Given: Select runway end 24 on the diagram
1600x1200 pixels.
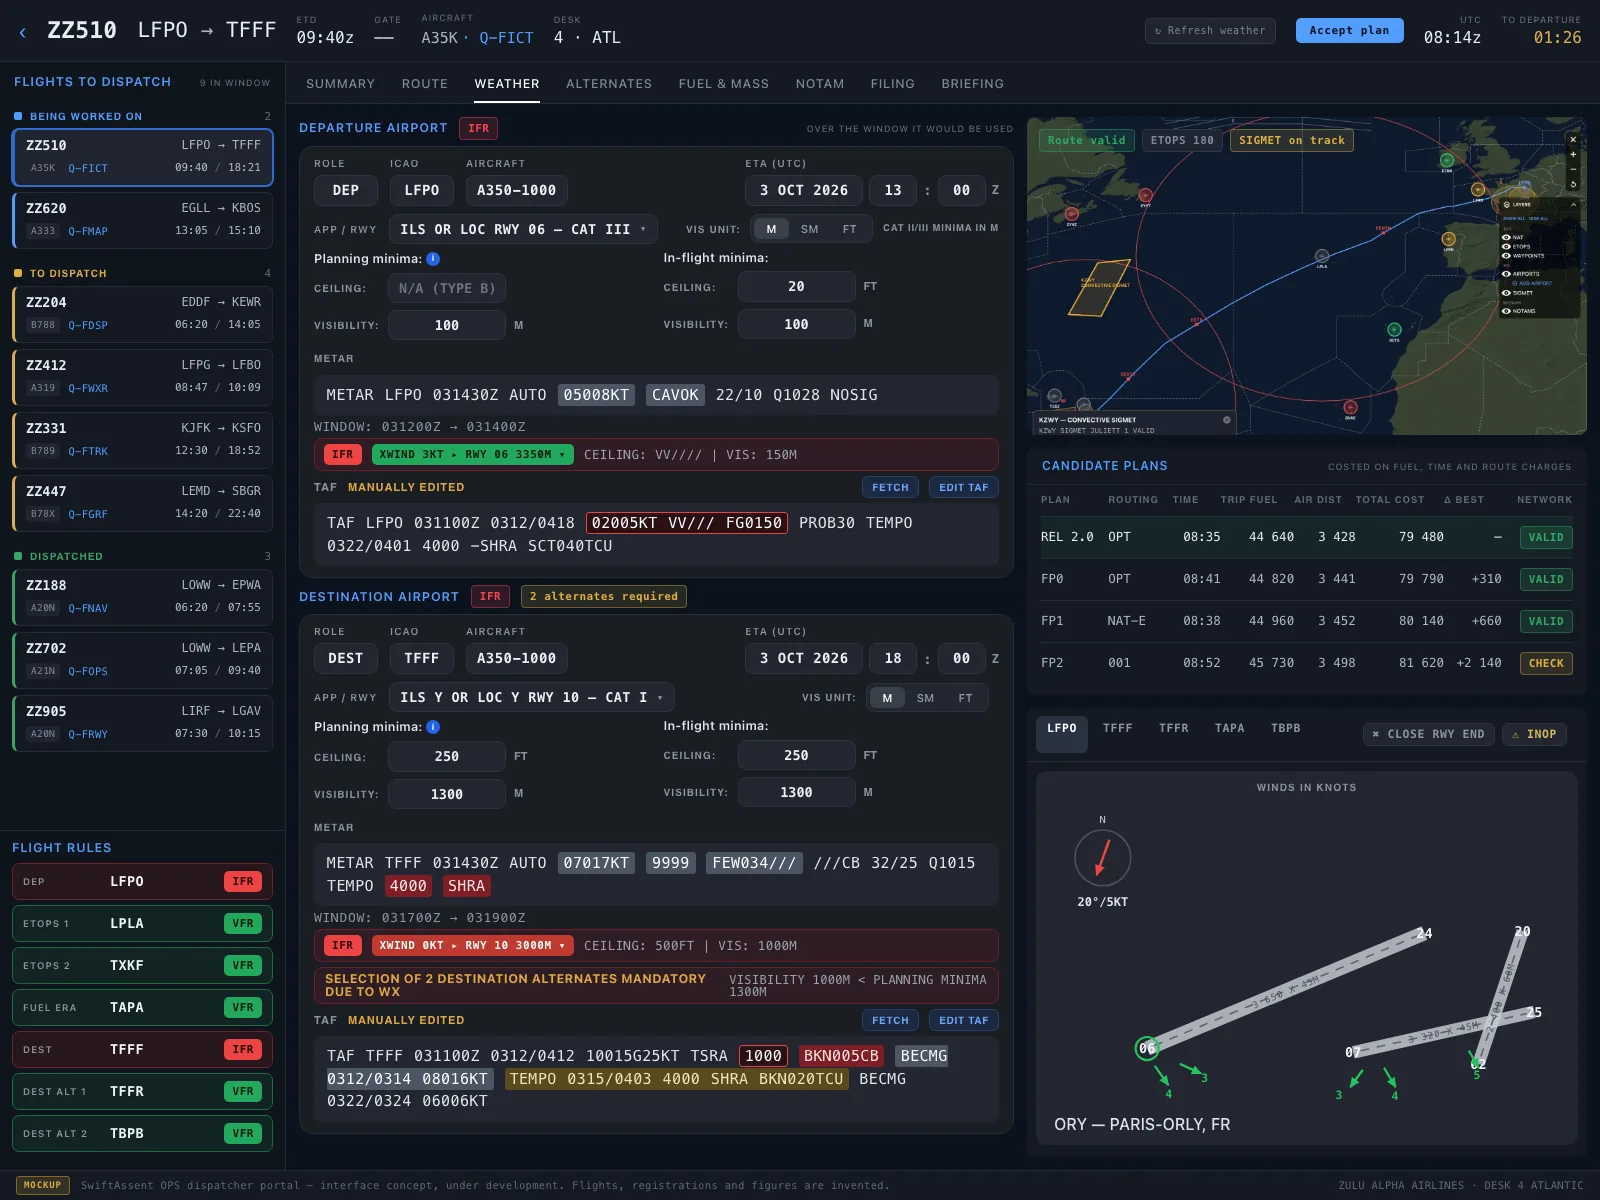Looking at the screenshot, I should click(x=1424, y=933).
